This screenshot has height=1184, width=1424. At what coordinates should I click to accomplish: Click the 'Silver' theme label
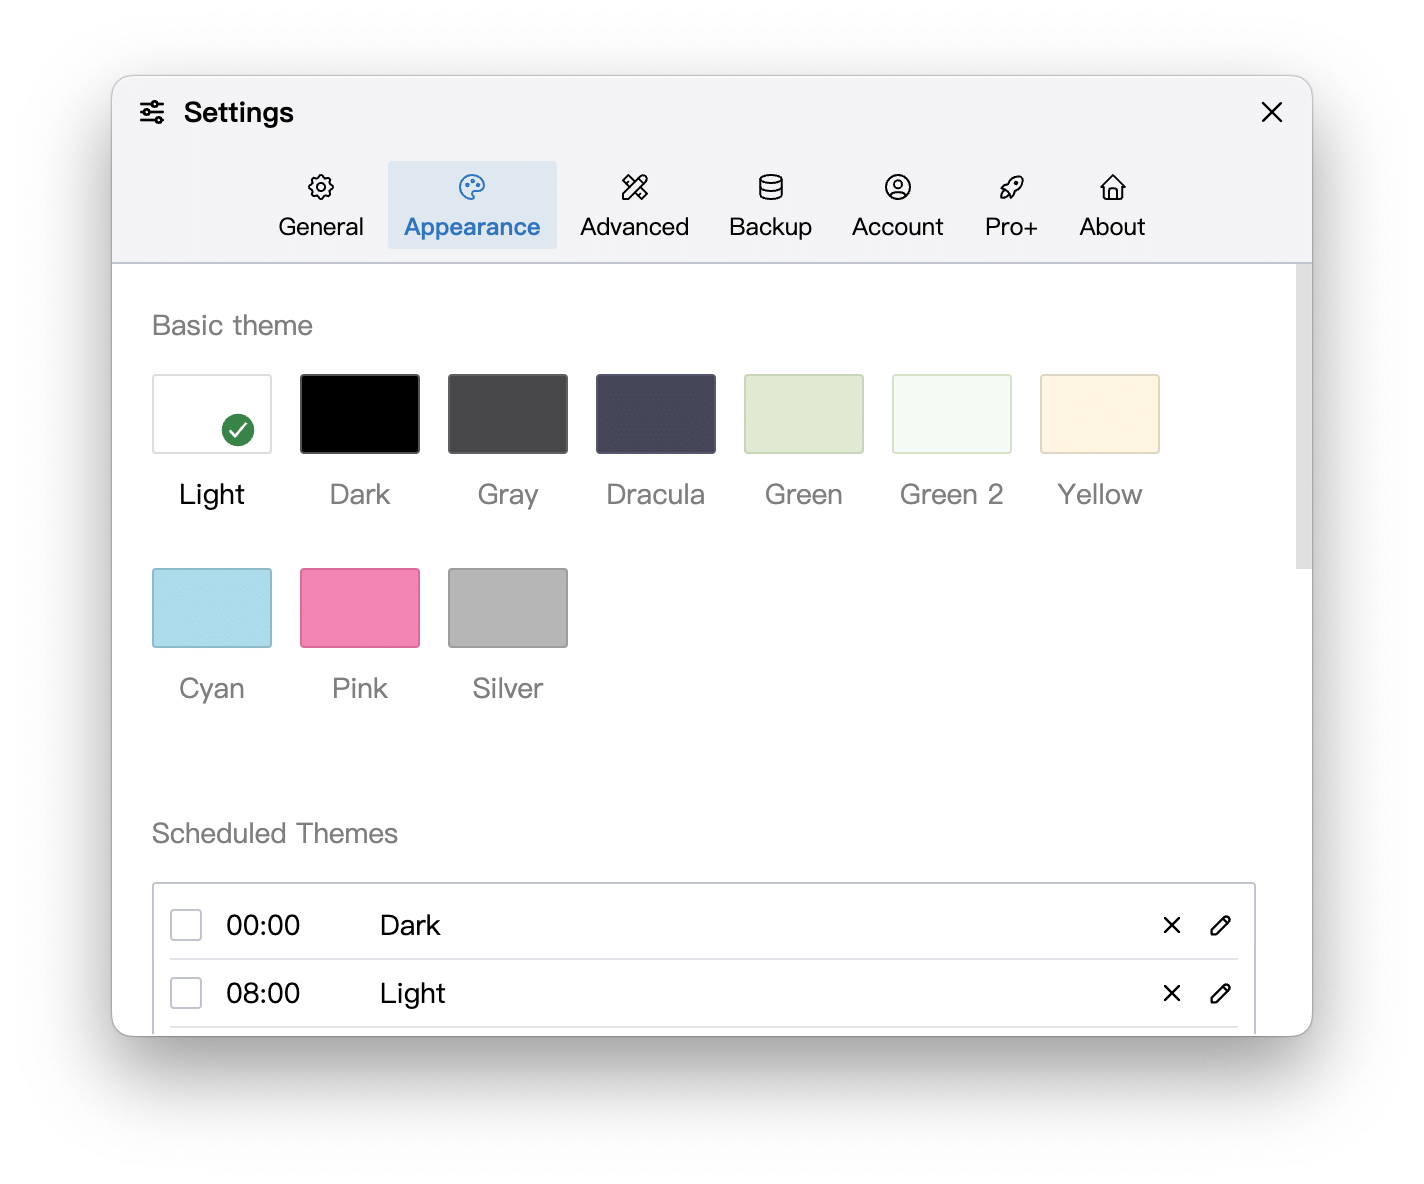508,688
